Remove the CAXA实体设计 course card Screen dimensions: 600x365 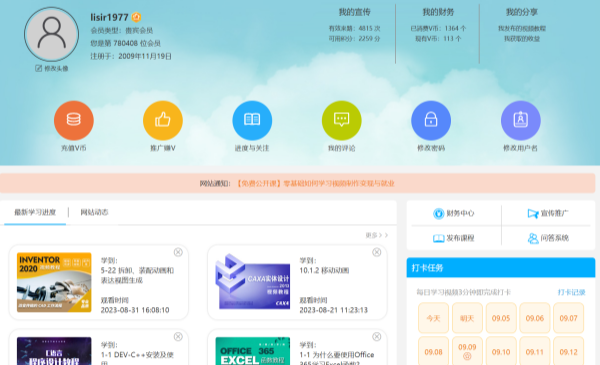coord(377,252)
